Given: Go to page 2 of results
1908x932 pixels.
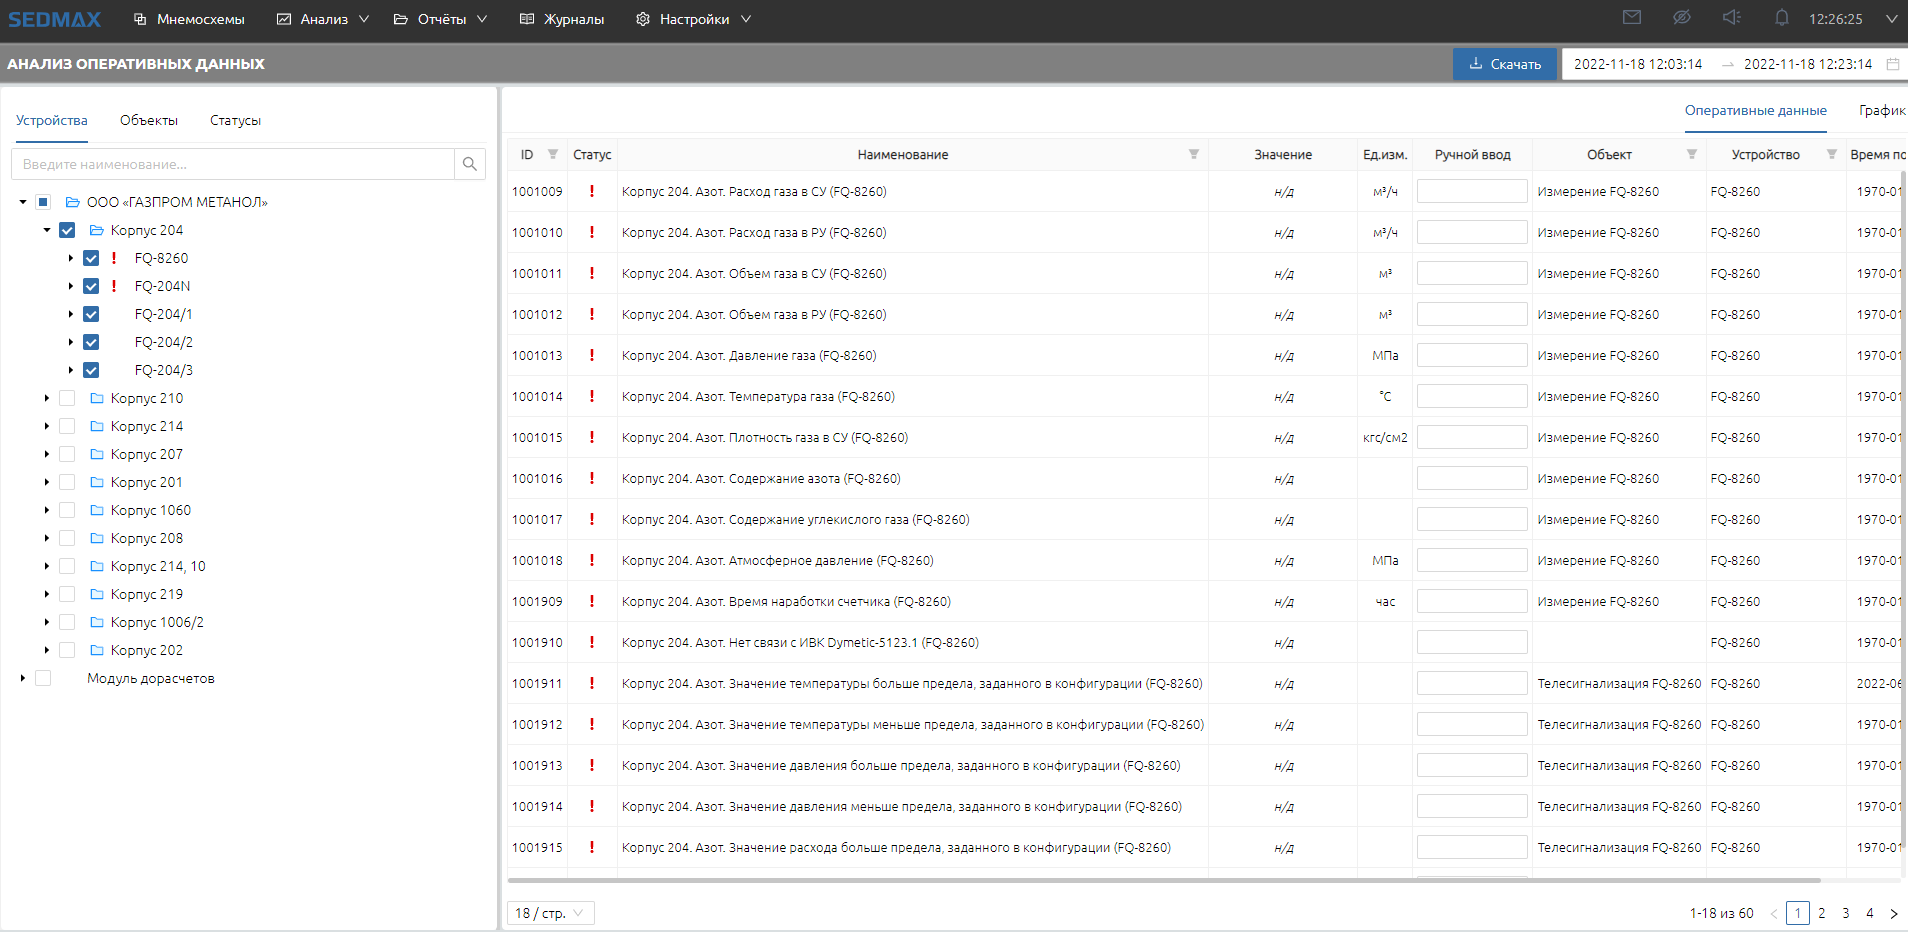Looking at the screenshot, I should [x=1822, y=913].
